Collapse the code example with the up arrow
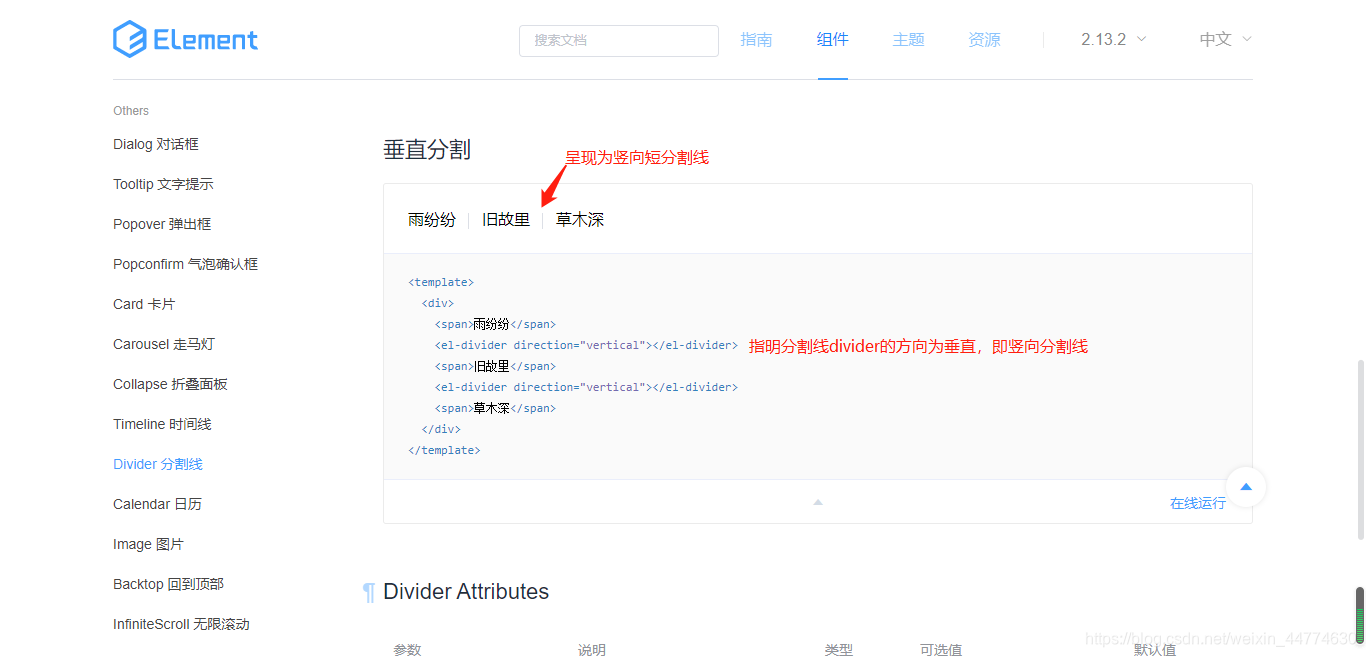Image resolution: width=1366 pixels, height=657 pixels. [817, 503]
